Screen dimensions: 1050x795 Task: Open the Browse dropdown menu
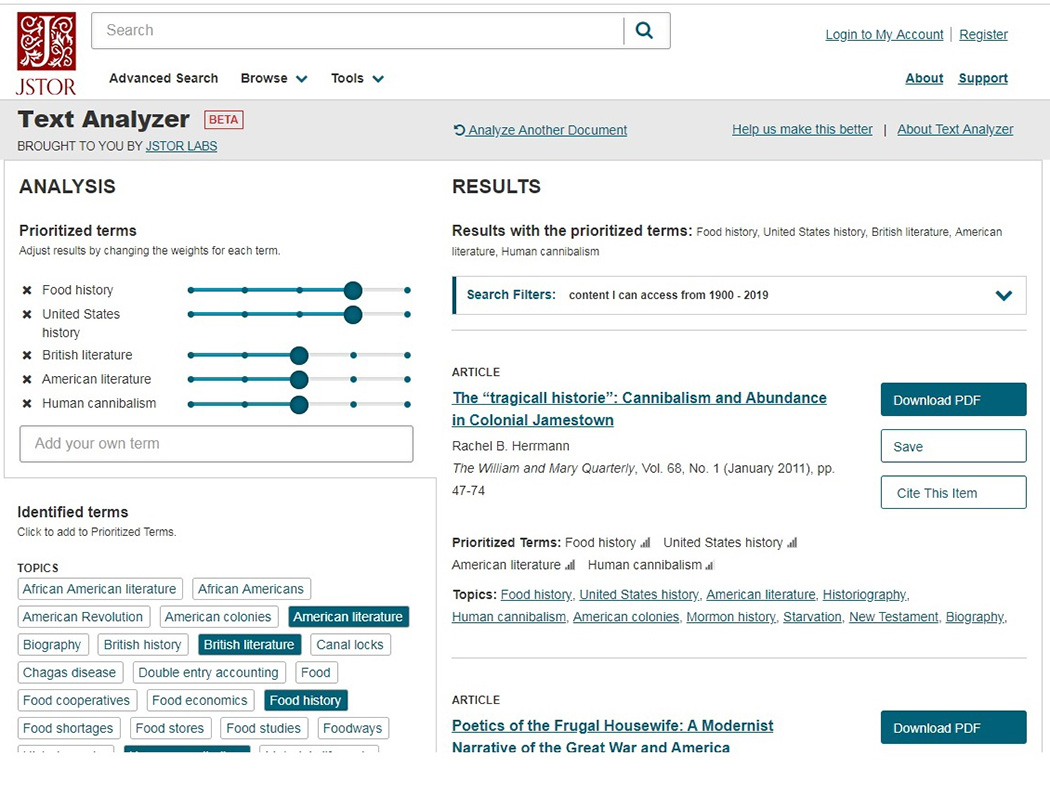click(274, 78)
